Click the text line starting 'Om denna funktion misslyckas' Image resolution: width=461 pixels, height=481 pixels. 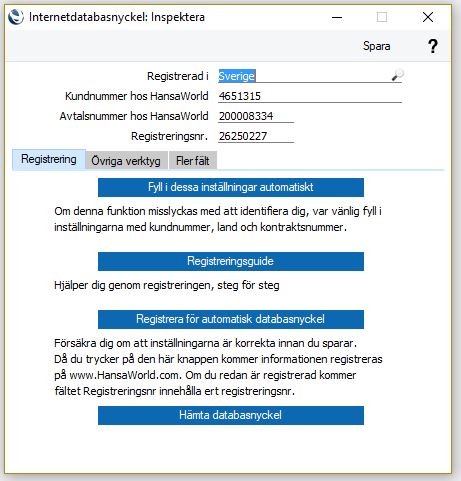pos(218,211)
